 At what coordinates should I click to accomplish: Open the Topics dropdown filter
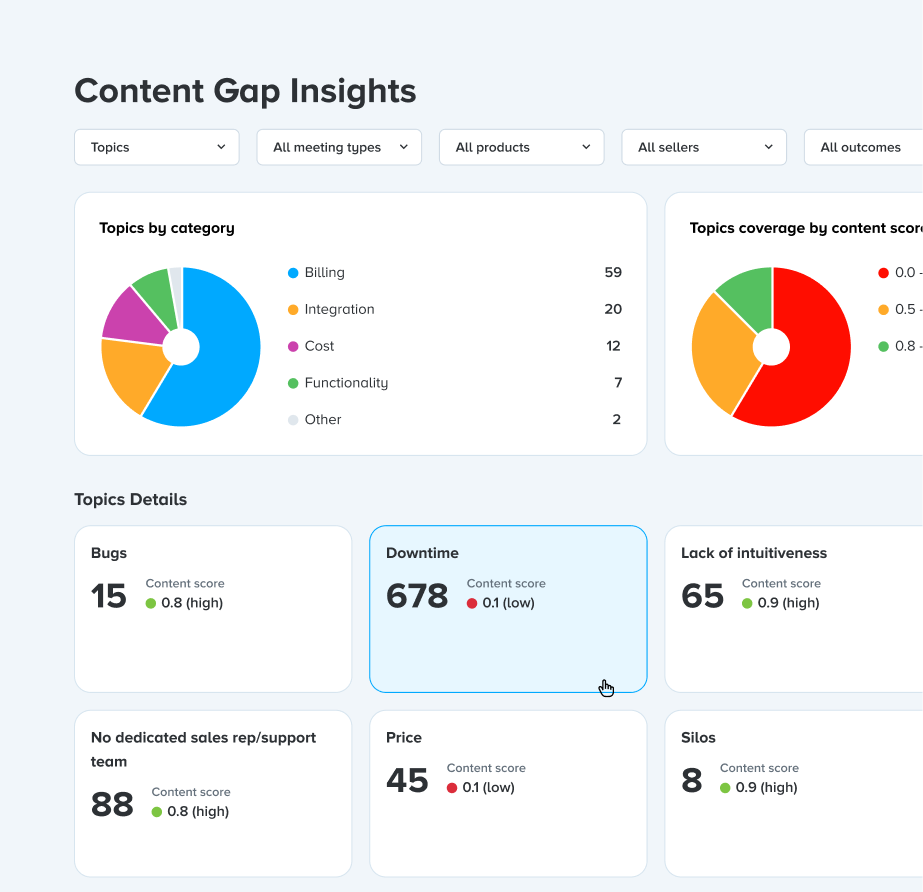pos(157,147)
